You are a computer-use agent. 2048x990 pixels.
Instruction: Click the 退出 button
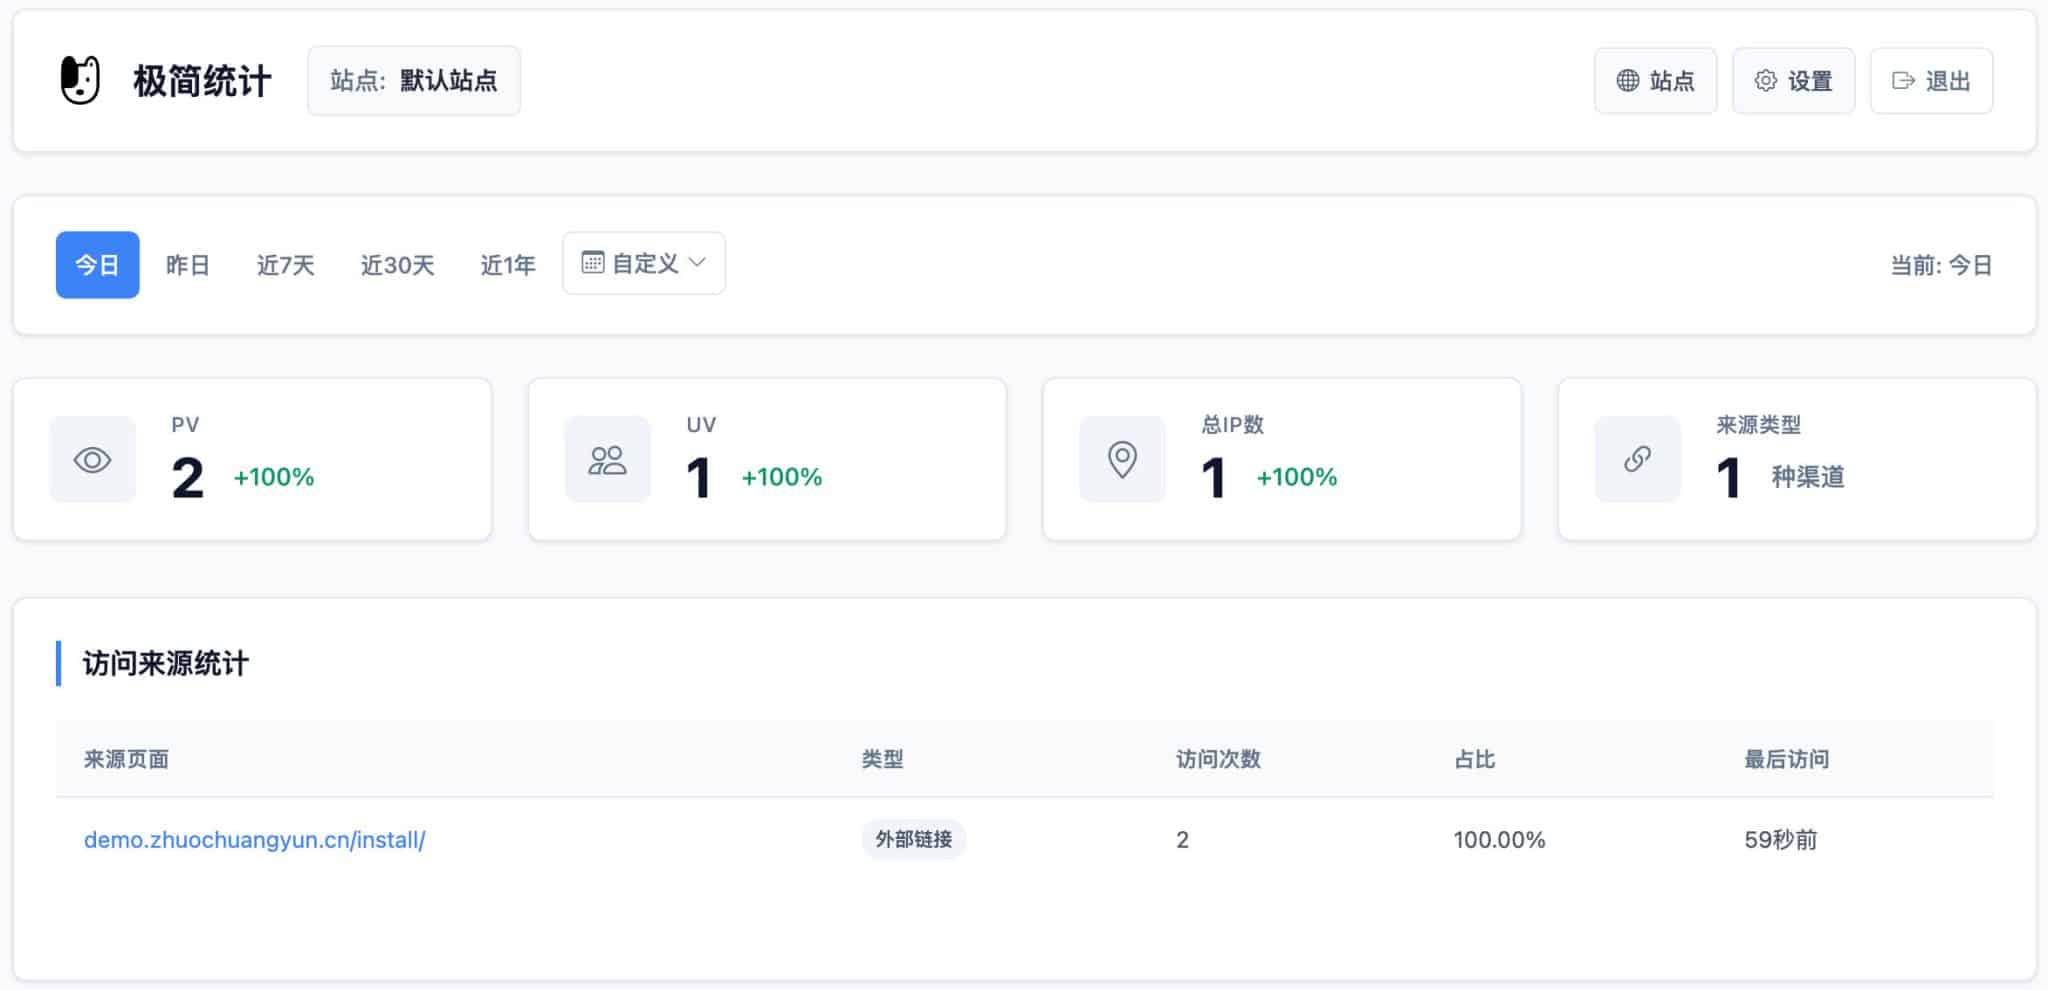tap(1931, 81)
